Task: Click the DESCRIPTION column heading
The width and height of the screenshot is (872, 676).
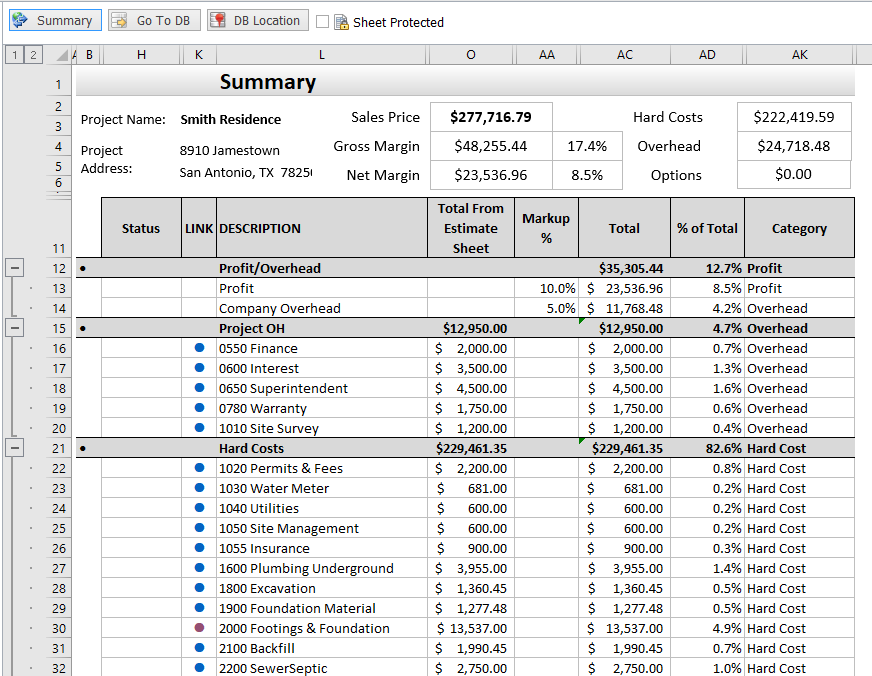Action: pyautogui.click(x=321, y=228)
